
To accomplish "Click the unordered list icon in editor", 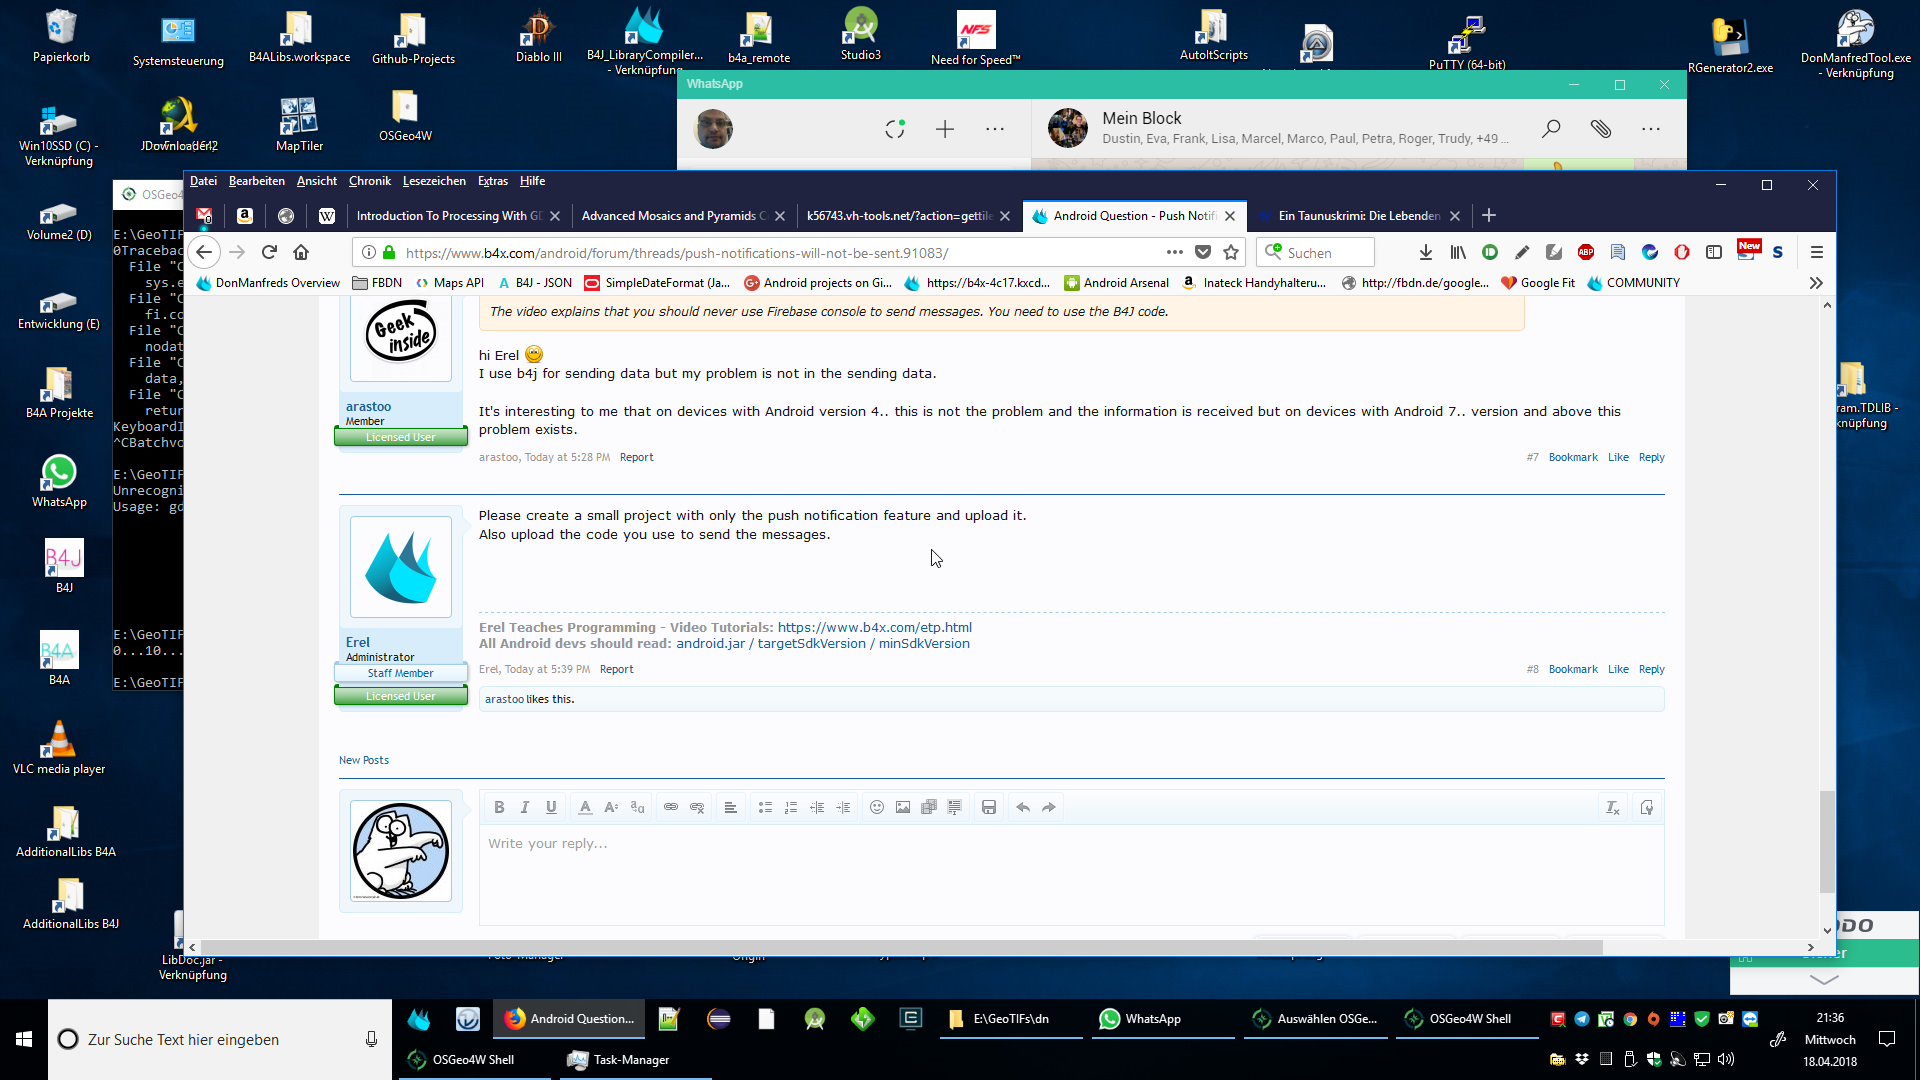I will (x=765, y=807).
